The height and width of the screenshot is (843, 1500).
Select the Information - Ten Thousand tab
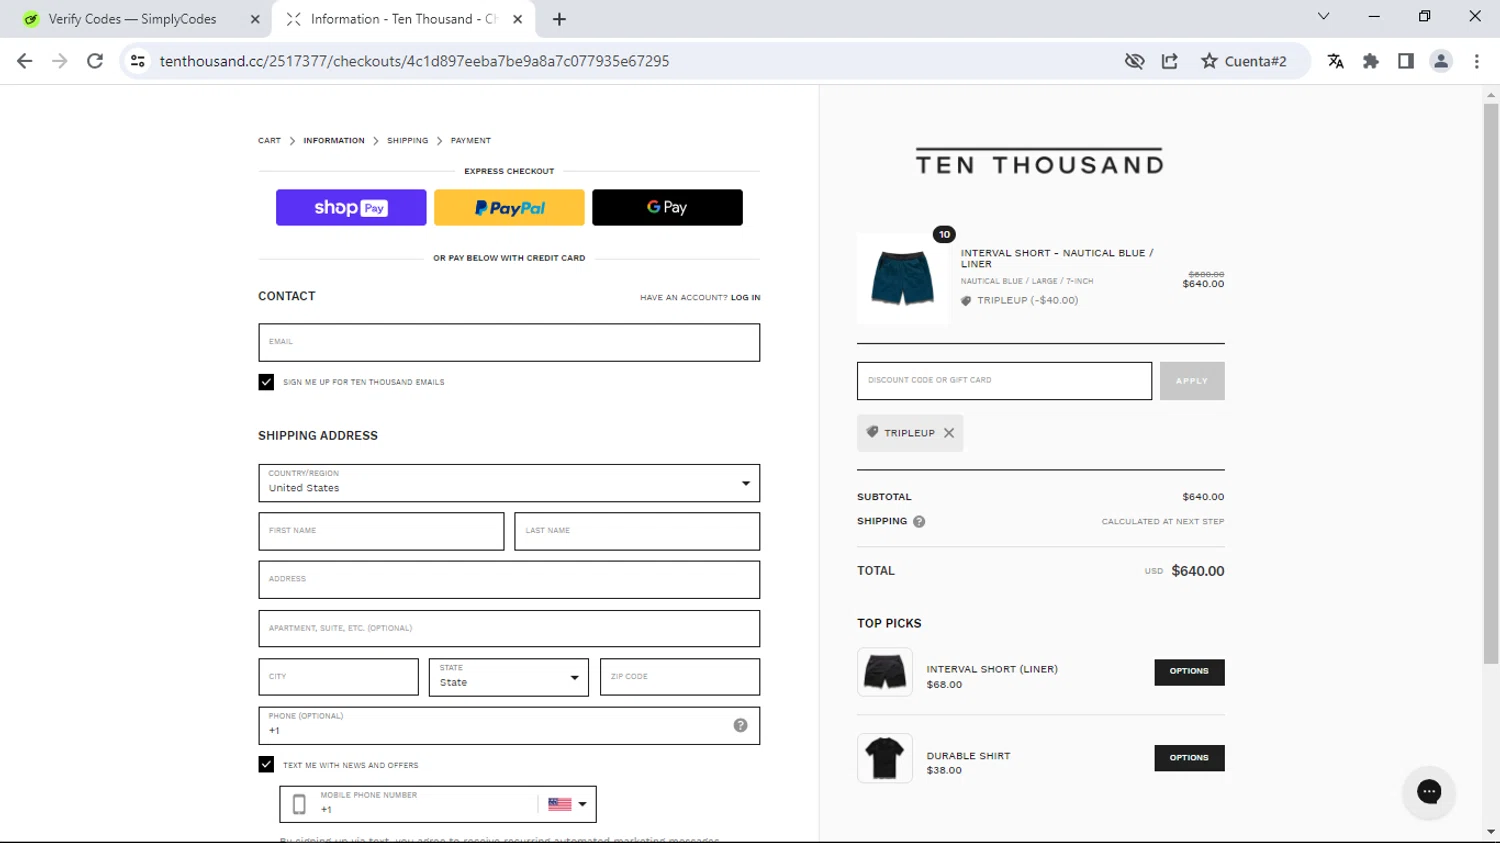(x=404, y=19)
